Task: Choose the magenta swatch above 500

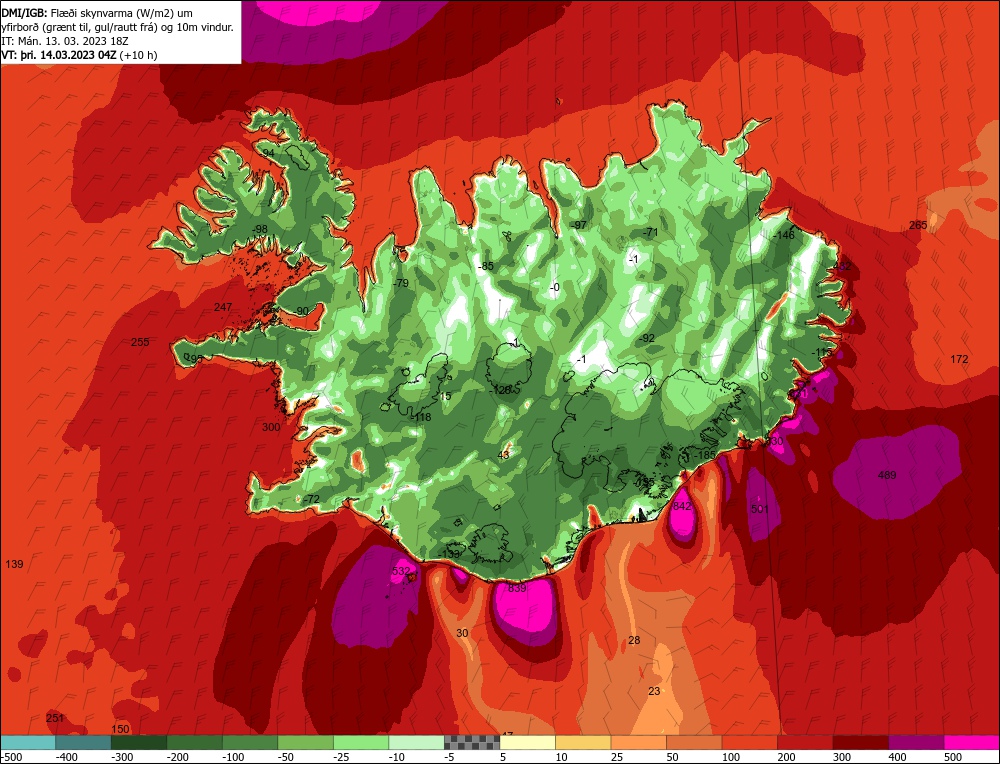Action: 971,742
